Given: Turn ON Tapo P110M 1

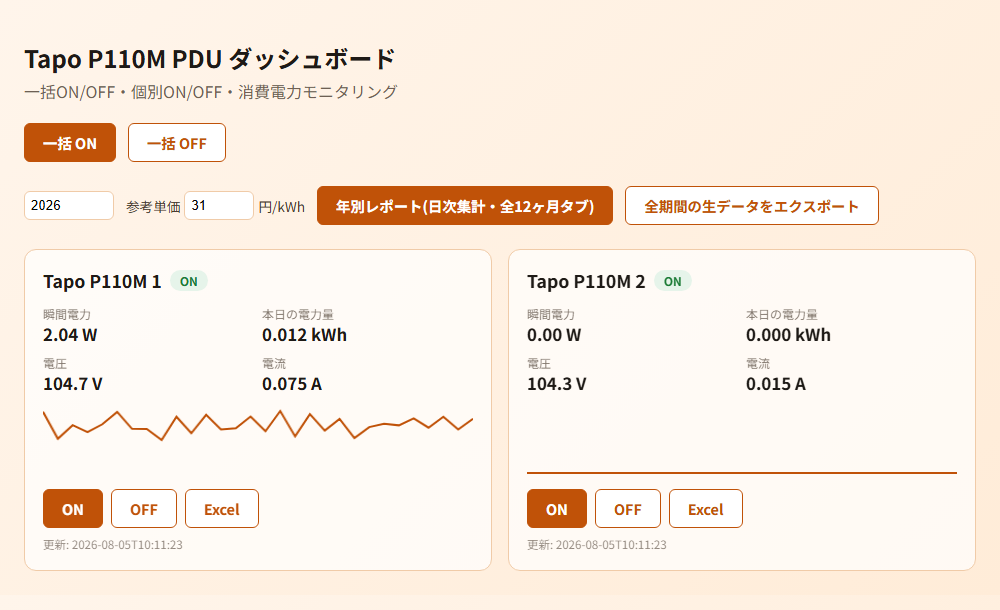Looking at the screenshot, I should click(73, 509).
